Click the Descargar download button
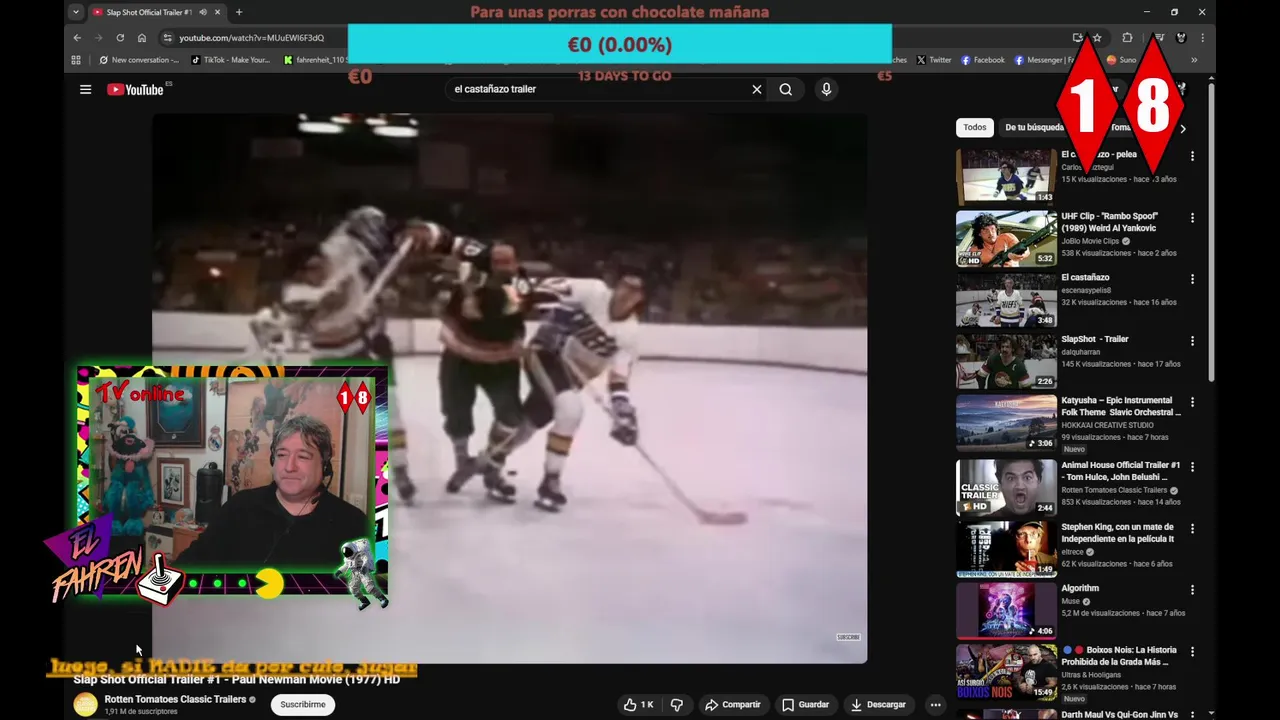Image resolution: width=1280 pixels, height=720 pixels. (x=877, y=705)
